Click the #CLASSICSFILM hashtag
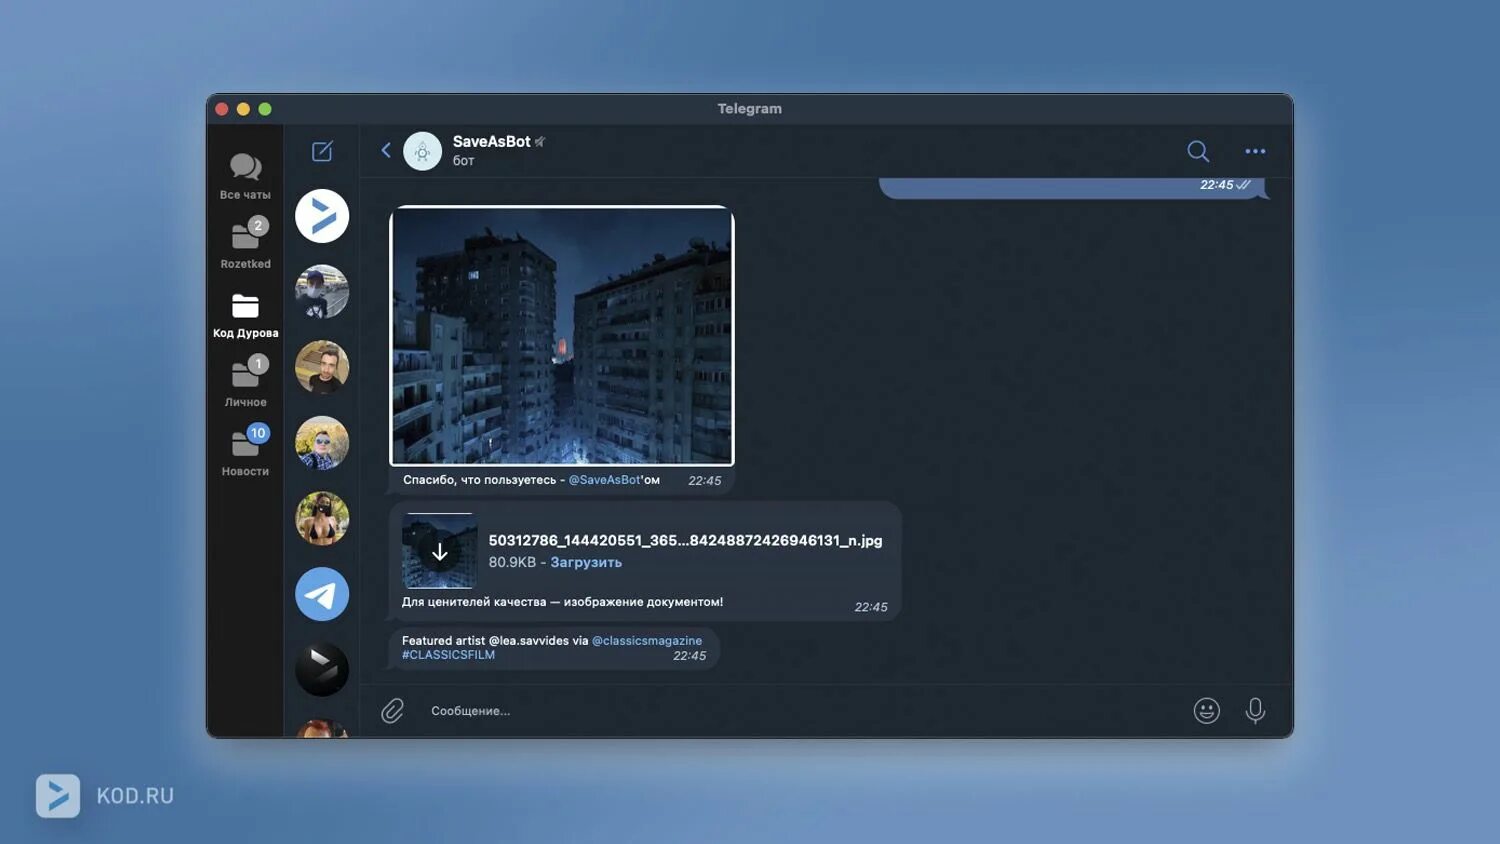Viewport: 1500px width, 844px height. 448,655
